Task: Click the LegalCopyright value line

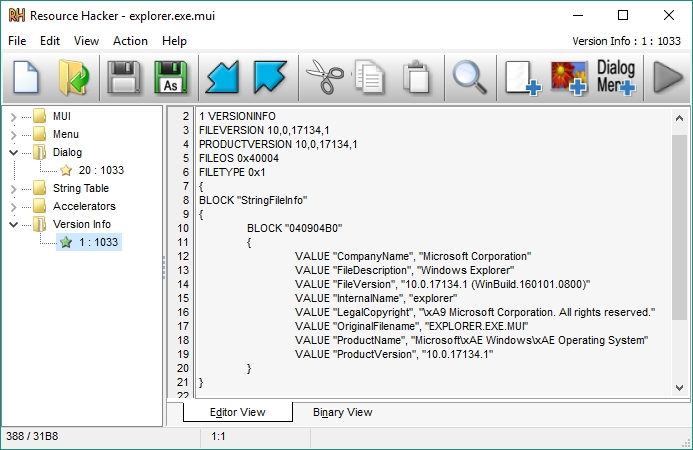Action: 475,312
